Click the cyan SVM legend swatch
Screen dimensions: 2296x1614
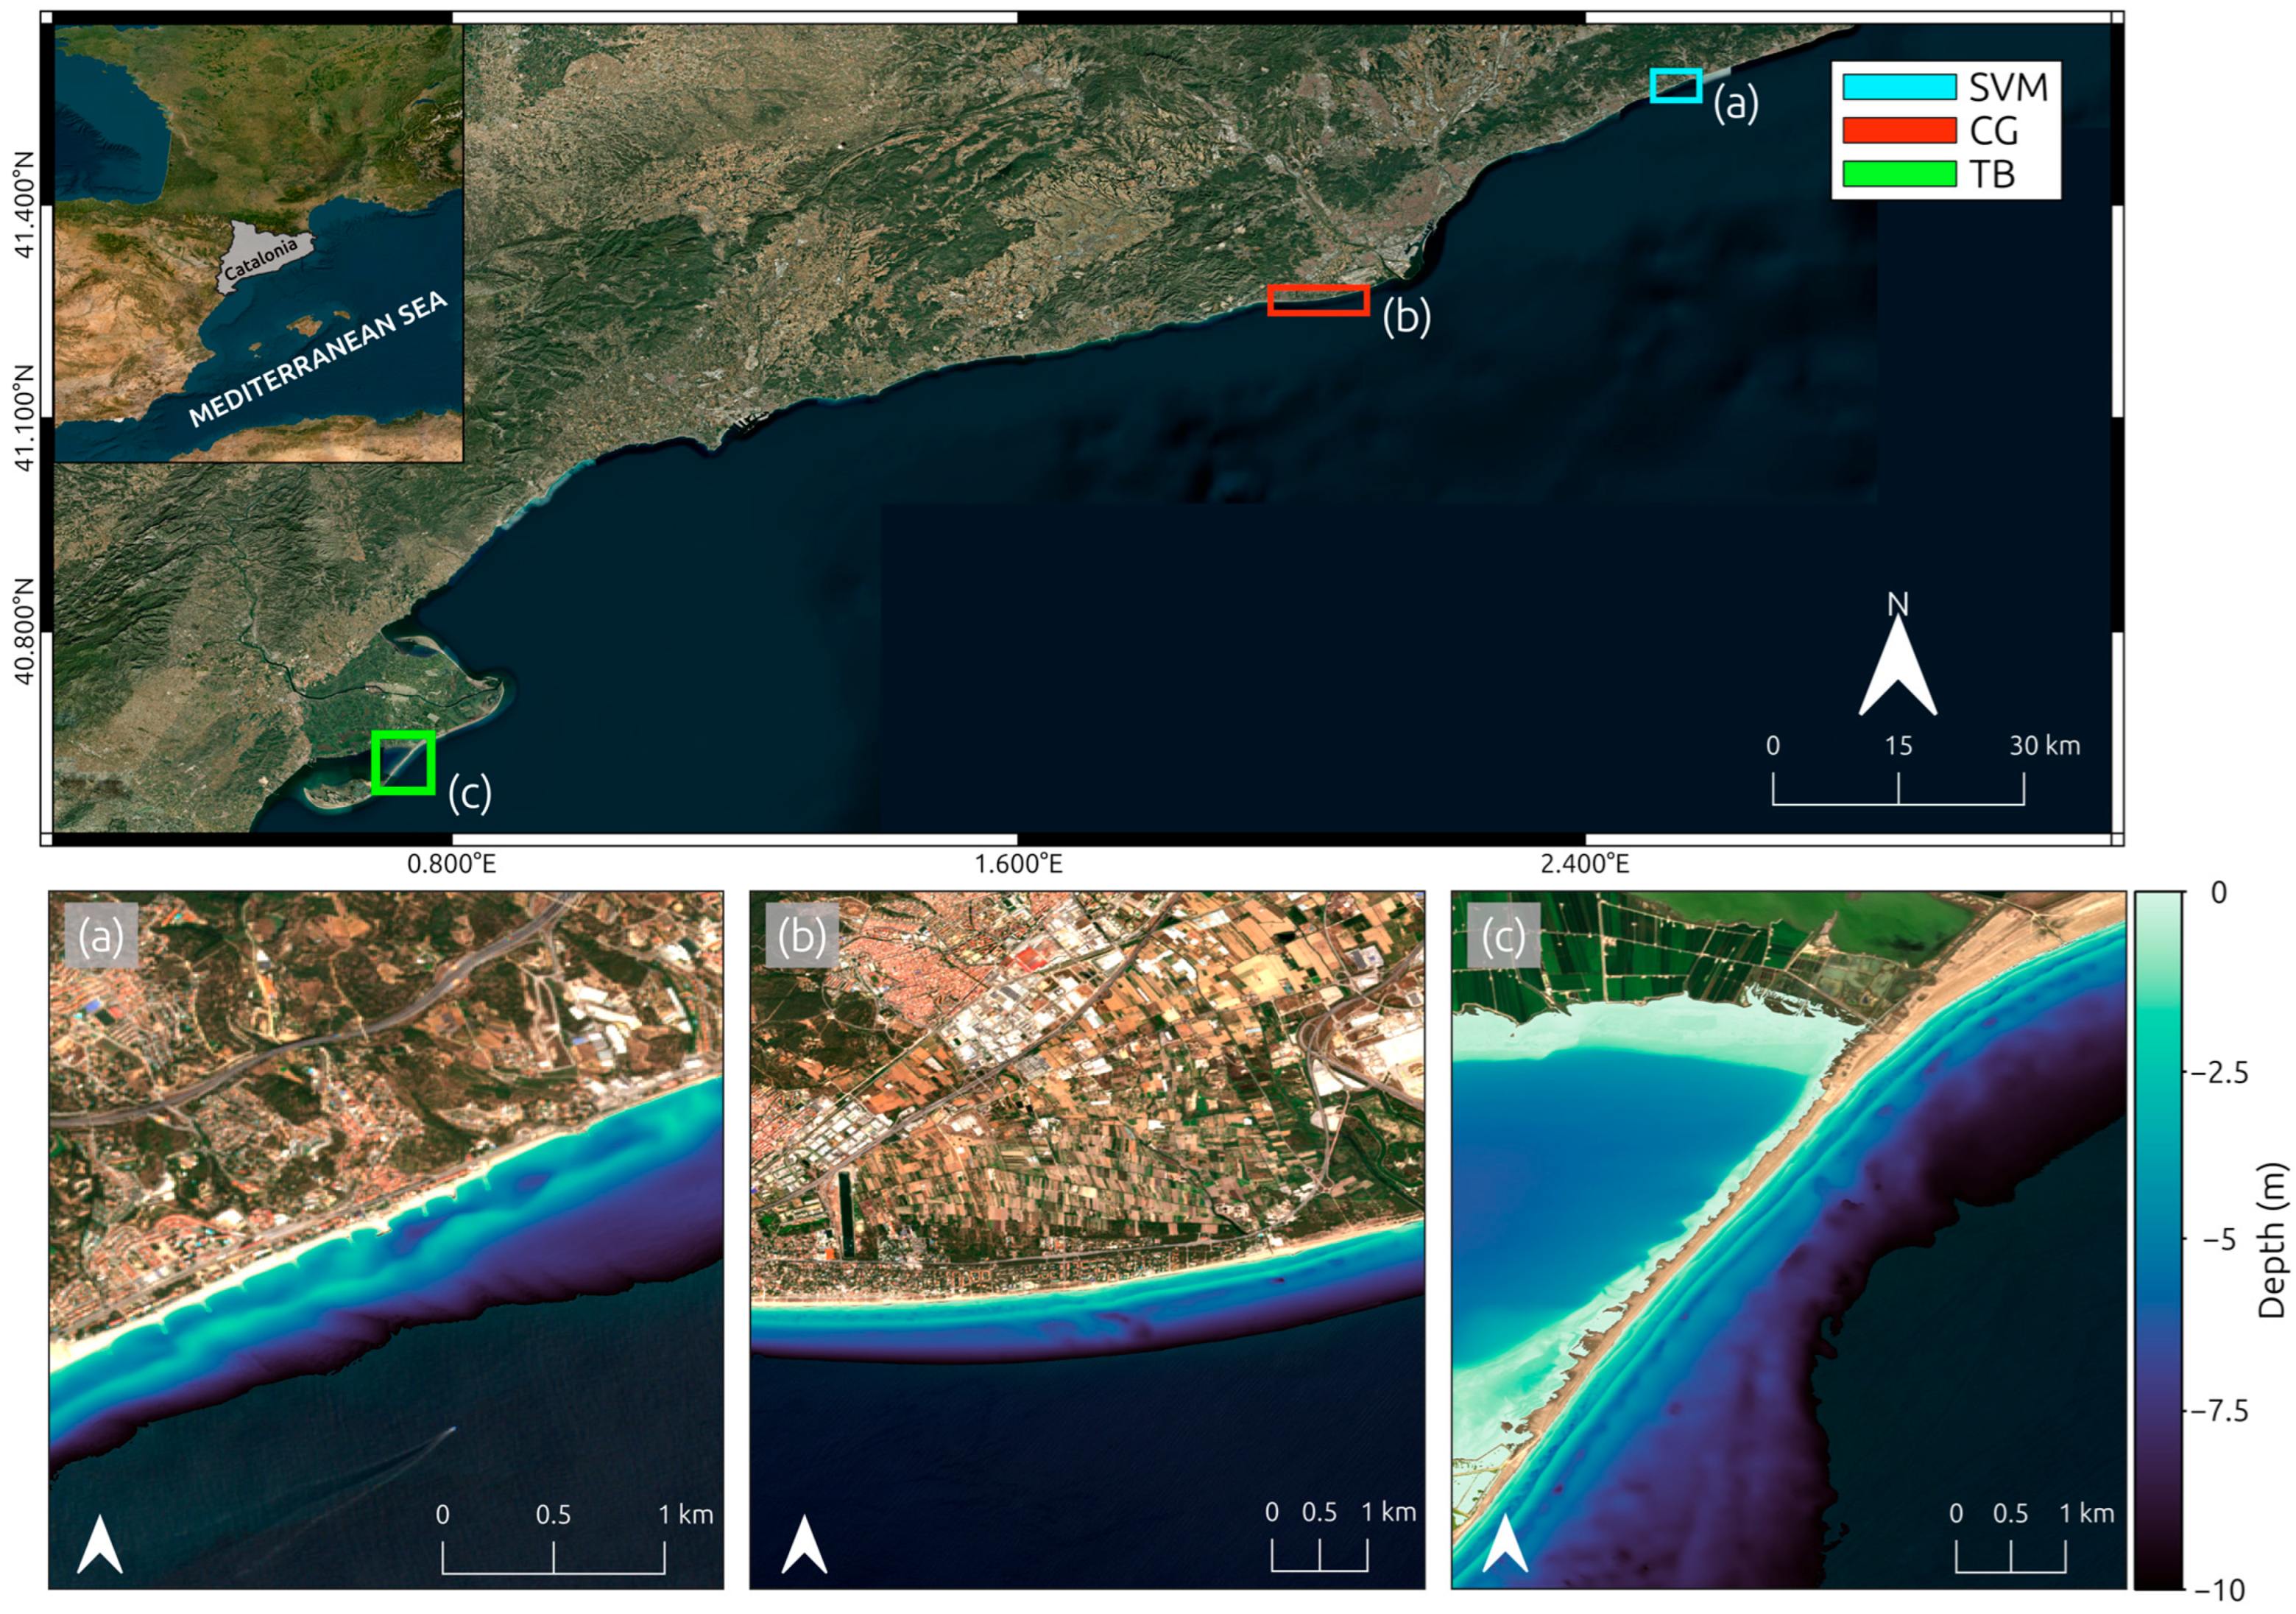pyautogui.click(x=1899, y=87)
